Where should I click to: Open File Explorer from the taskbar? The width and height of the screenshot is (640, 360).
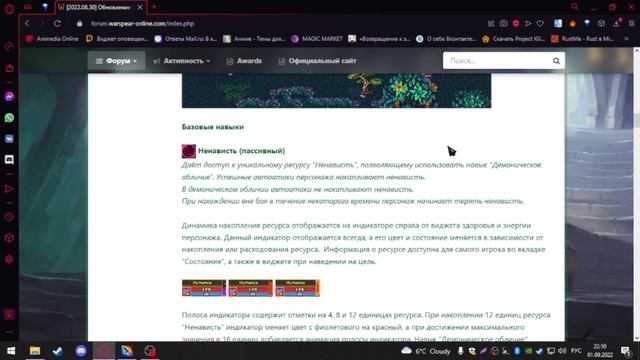(x=35, y=351)
